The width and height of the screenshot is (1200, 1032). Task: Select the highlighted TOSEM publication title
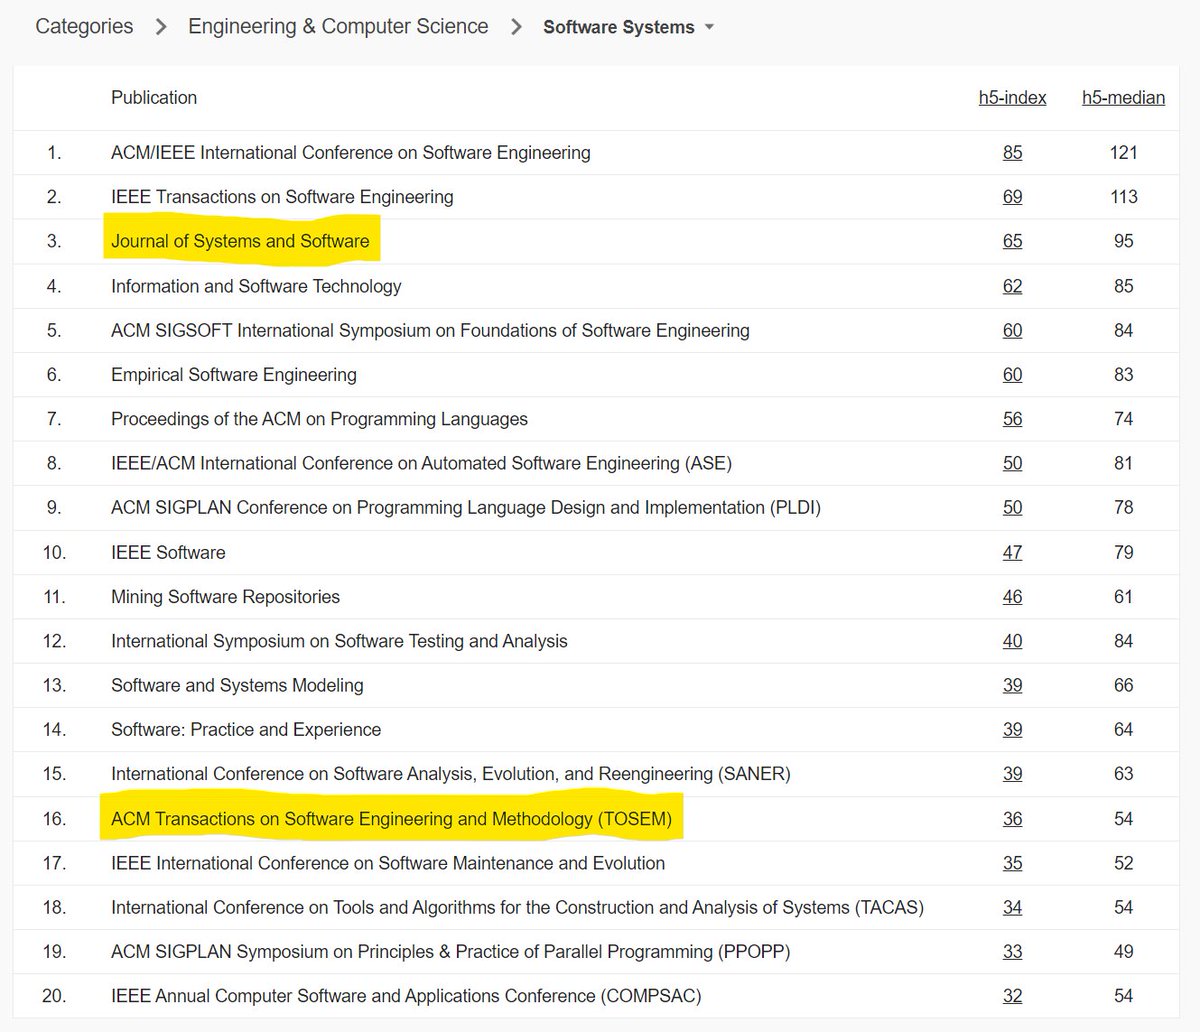tap(391, 819)
